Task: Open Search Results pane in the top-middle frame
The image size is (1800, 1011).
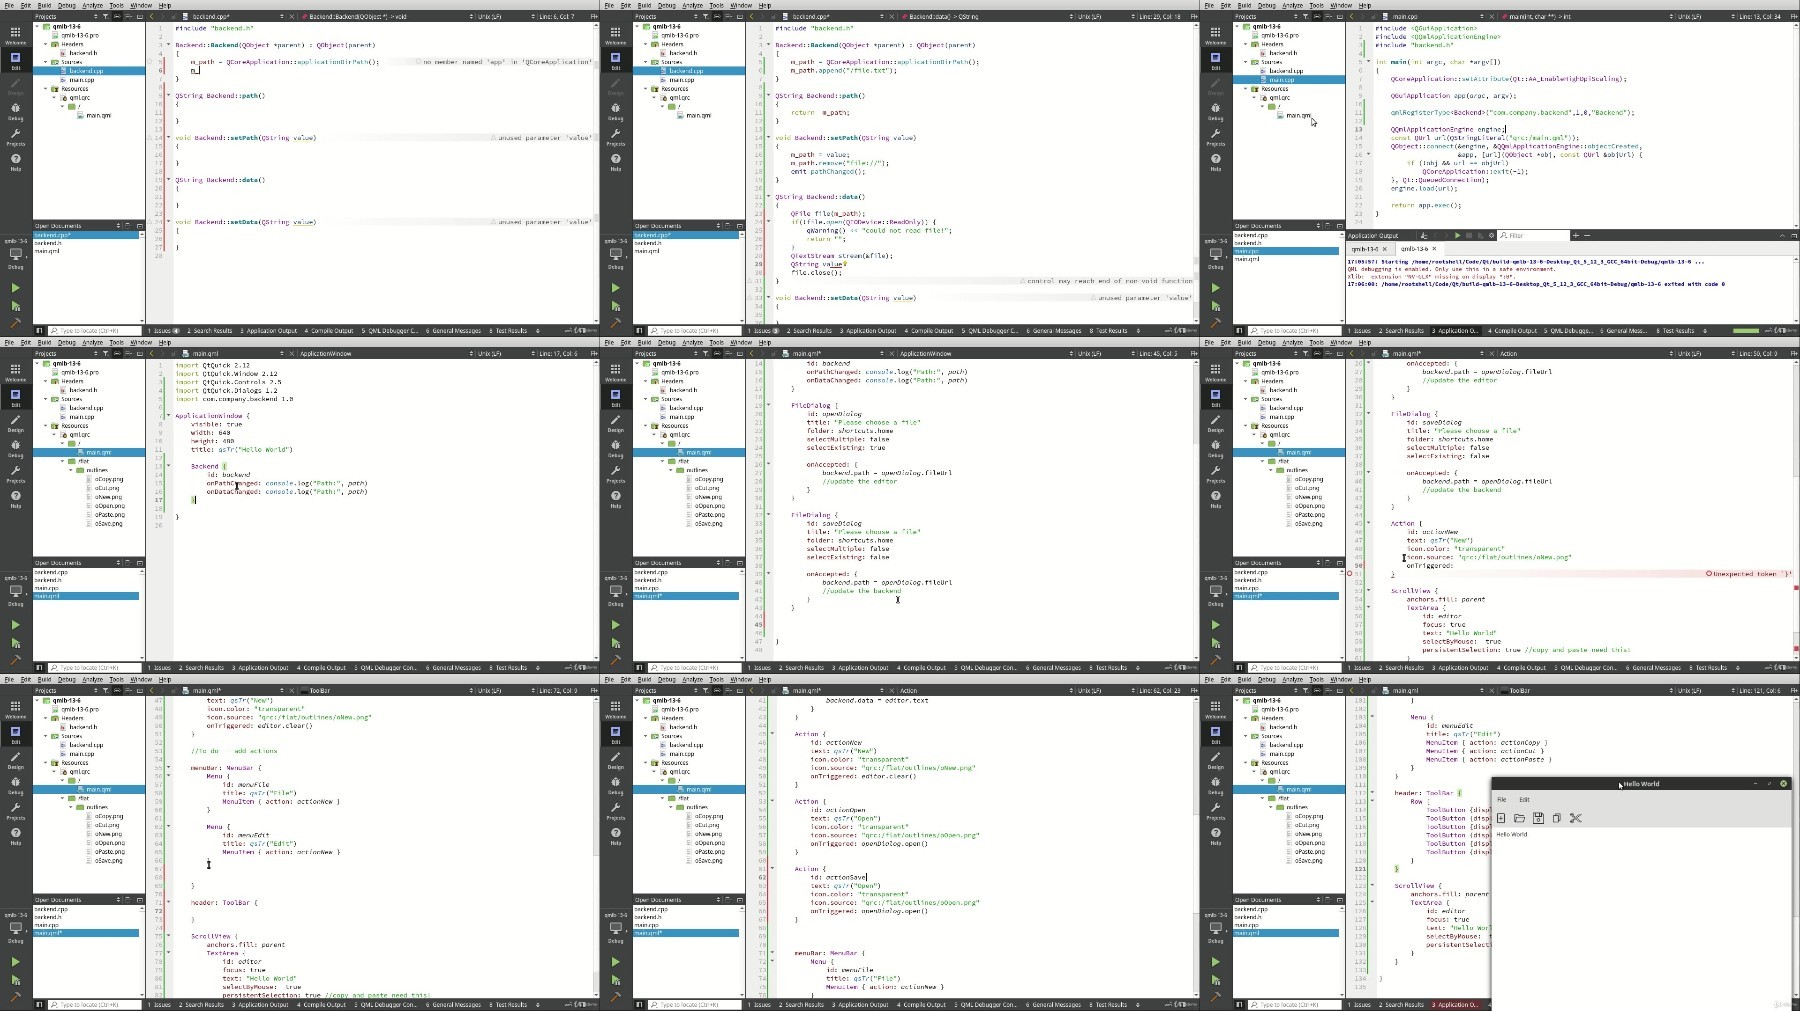Action: point(810,331)
